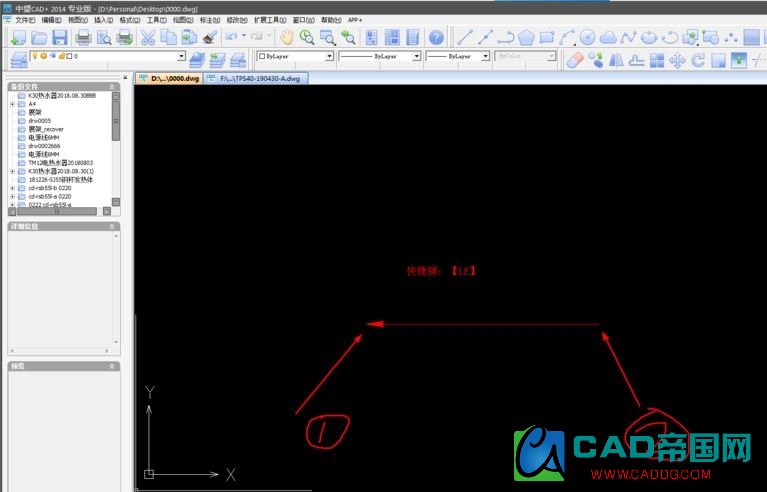Select the Polygon tool

point(526,37)
